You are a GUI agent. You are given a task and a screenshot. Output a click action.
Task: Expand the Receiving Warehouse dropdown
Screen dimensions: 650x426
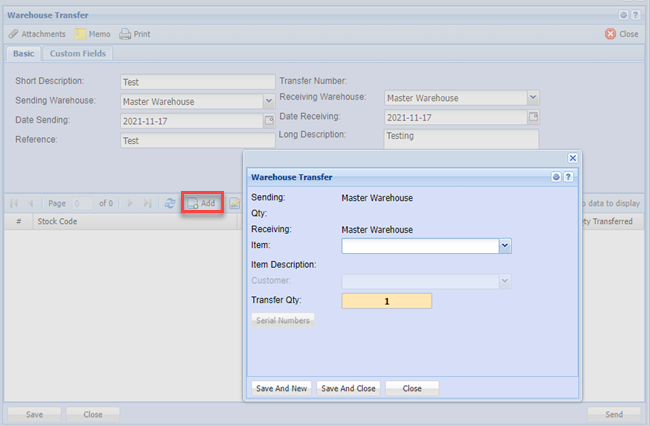pyautogui.click(x=533, y=98)
